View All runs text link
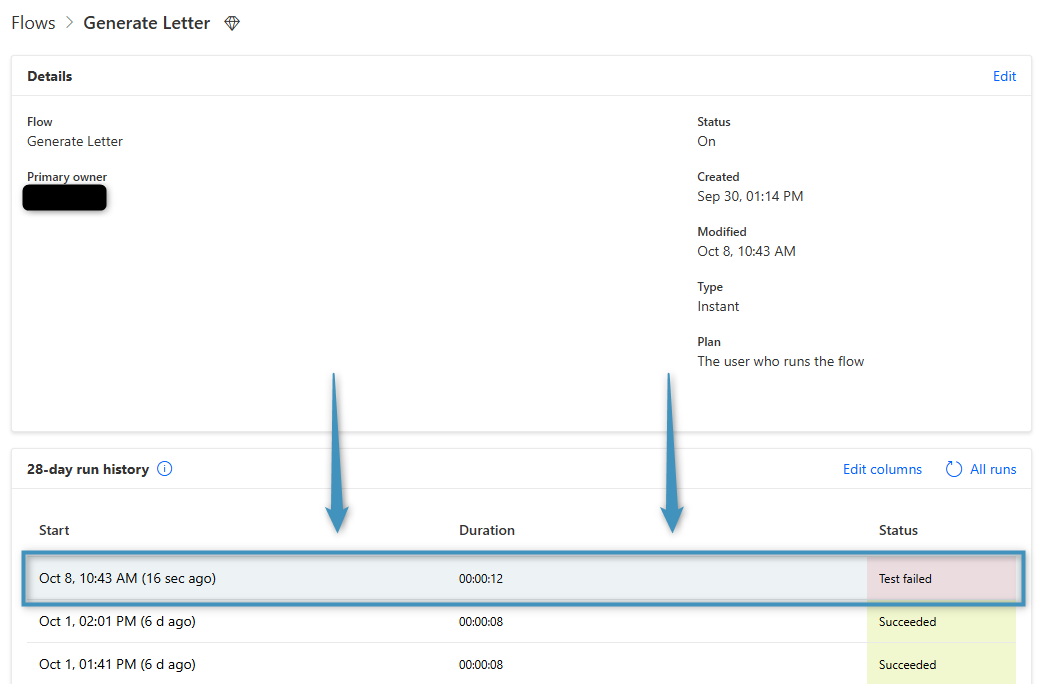 coord(993,469)
